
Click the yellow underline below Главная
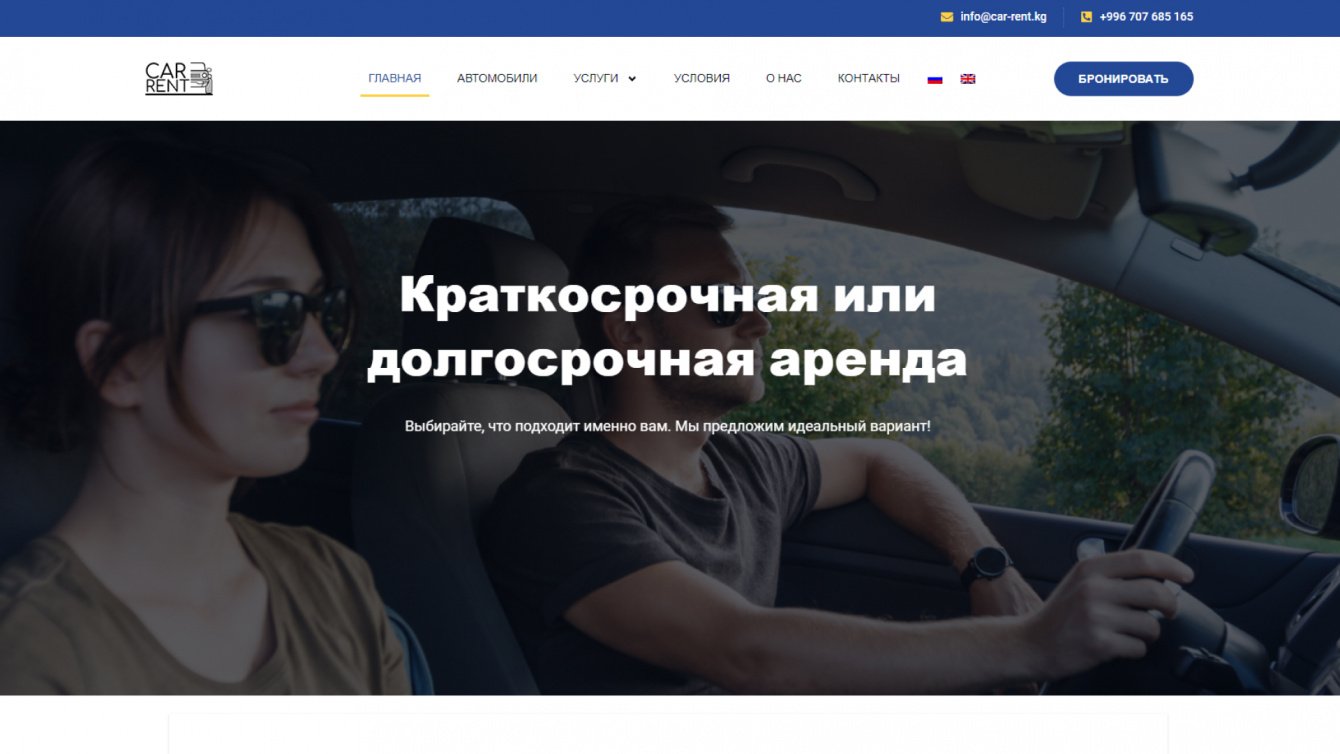tap(395, 95)
